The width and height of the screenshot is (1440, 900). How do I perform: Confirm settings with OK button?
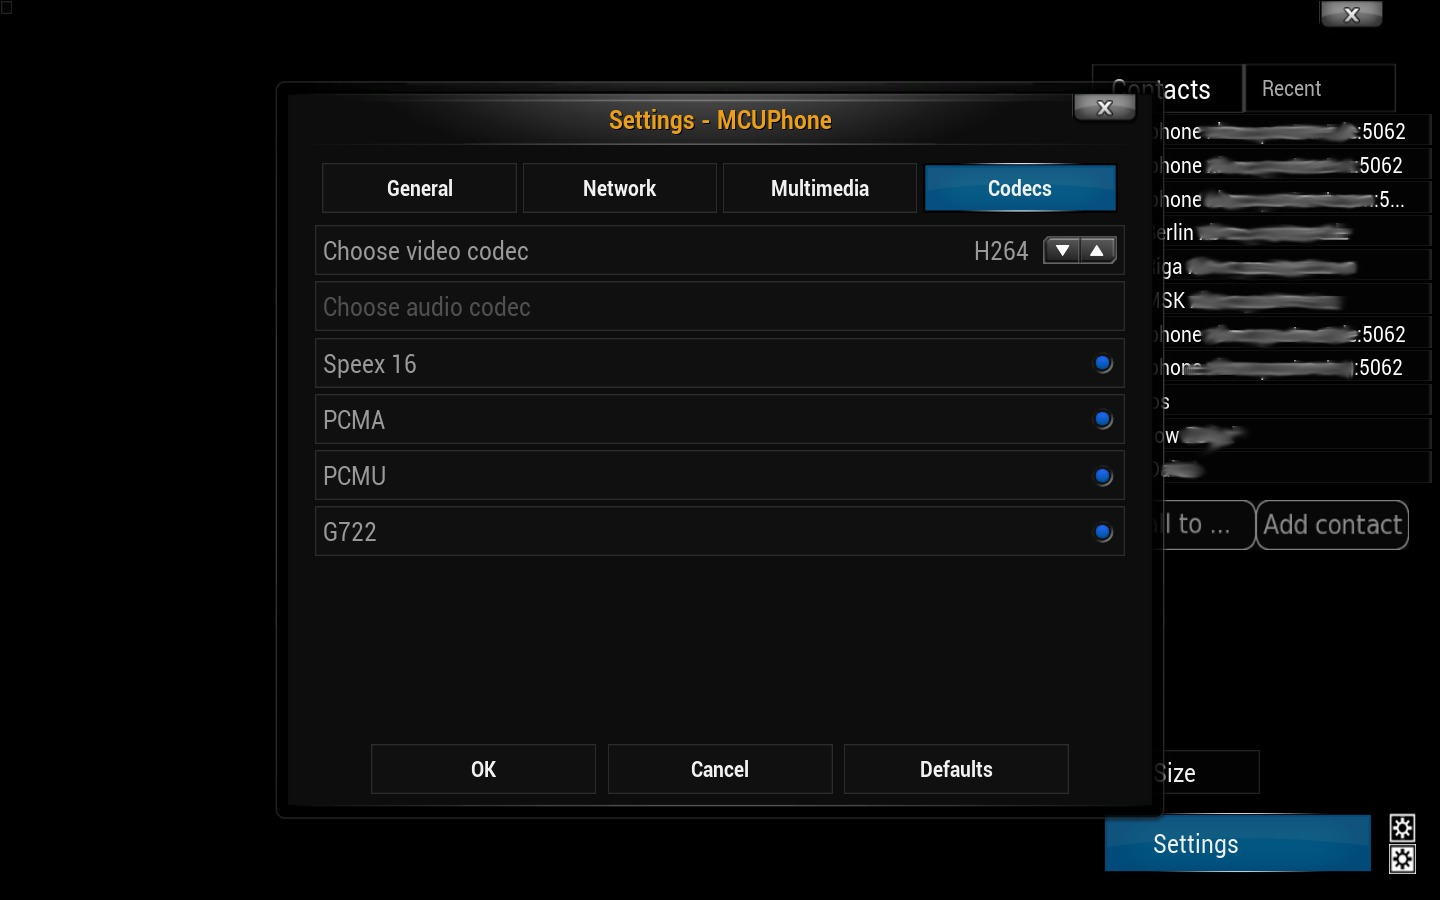[483, 769]
